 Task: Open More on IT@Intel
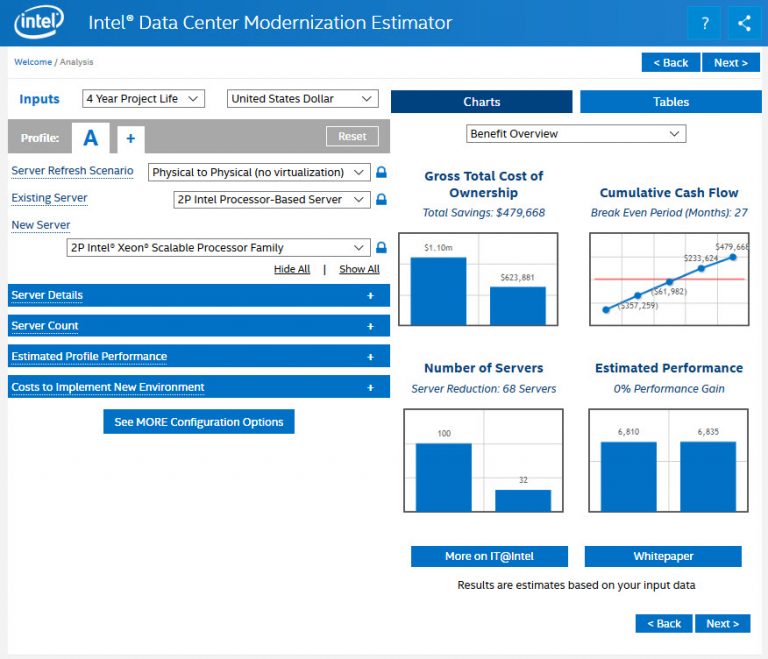(489, 556)
